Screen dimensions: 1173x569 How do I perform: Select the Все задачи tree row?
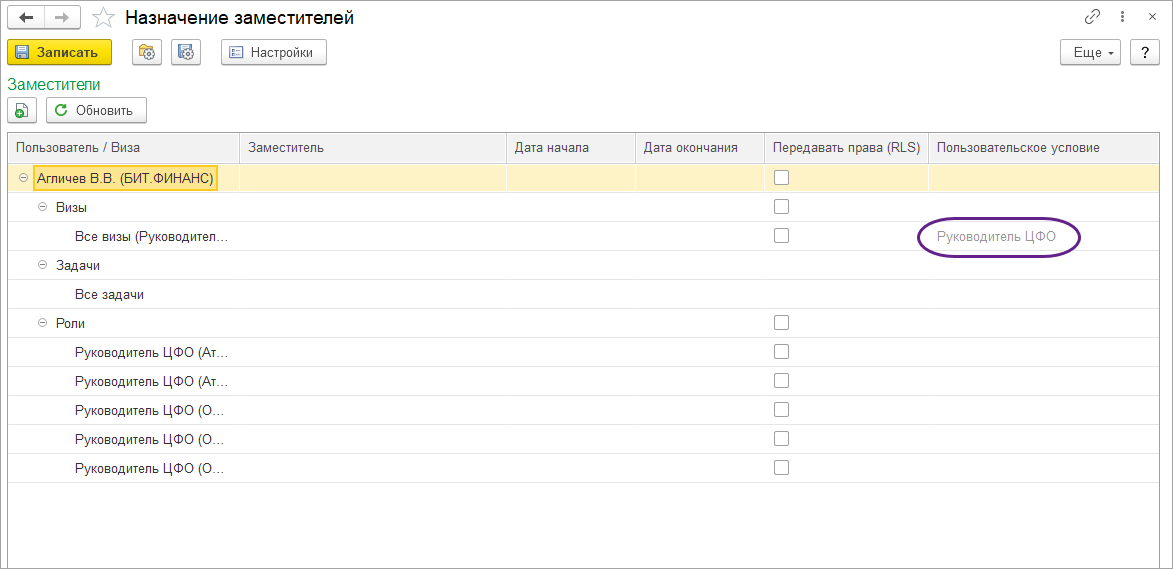(109, 295)
